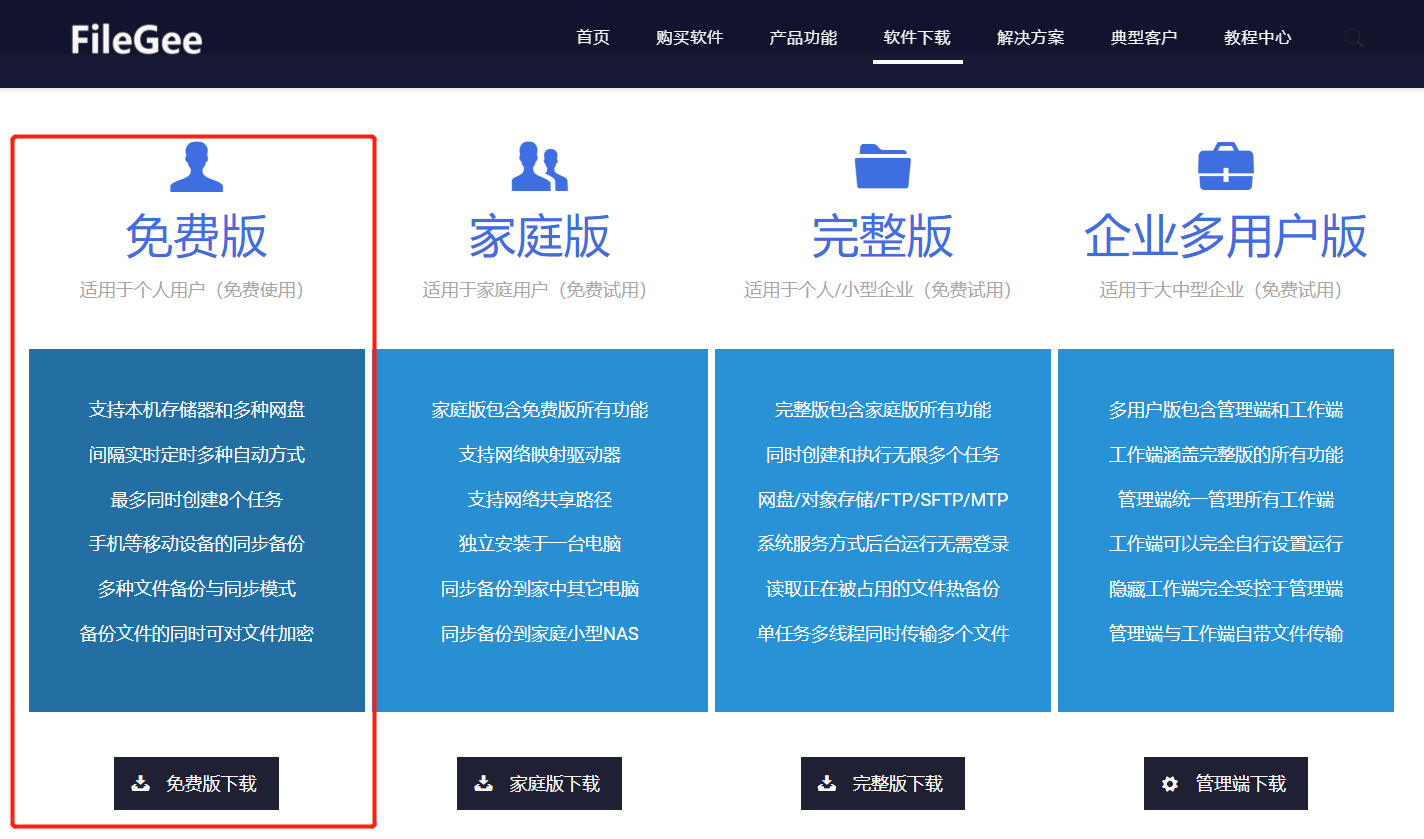Open the 解决方案 menu item

click(1031, 38)
